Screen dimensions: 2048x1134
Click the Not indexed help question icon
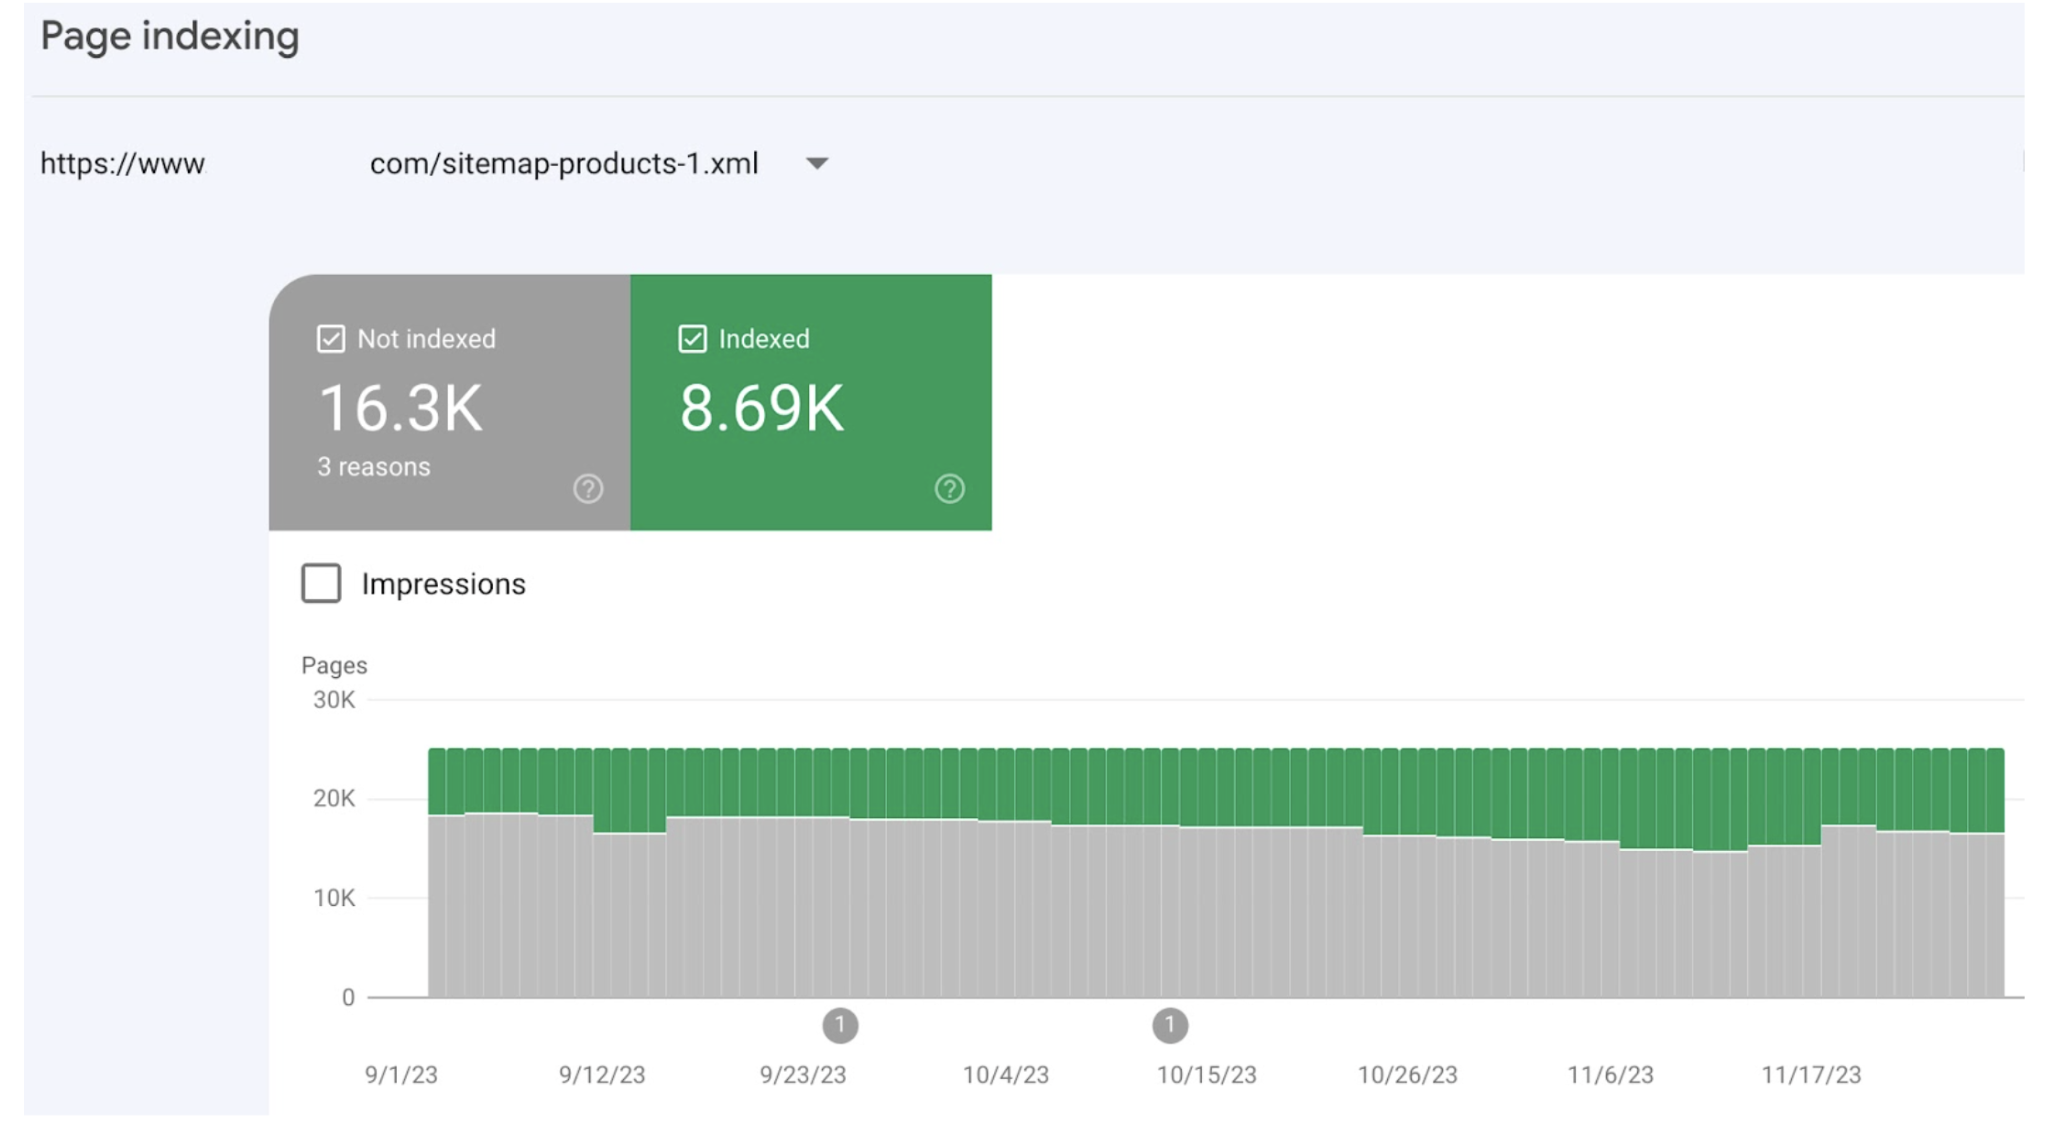coord(588,489)
